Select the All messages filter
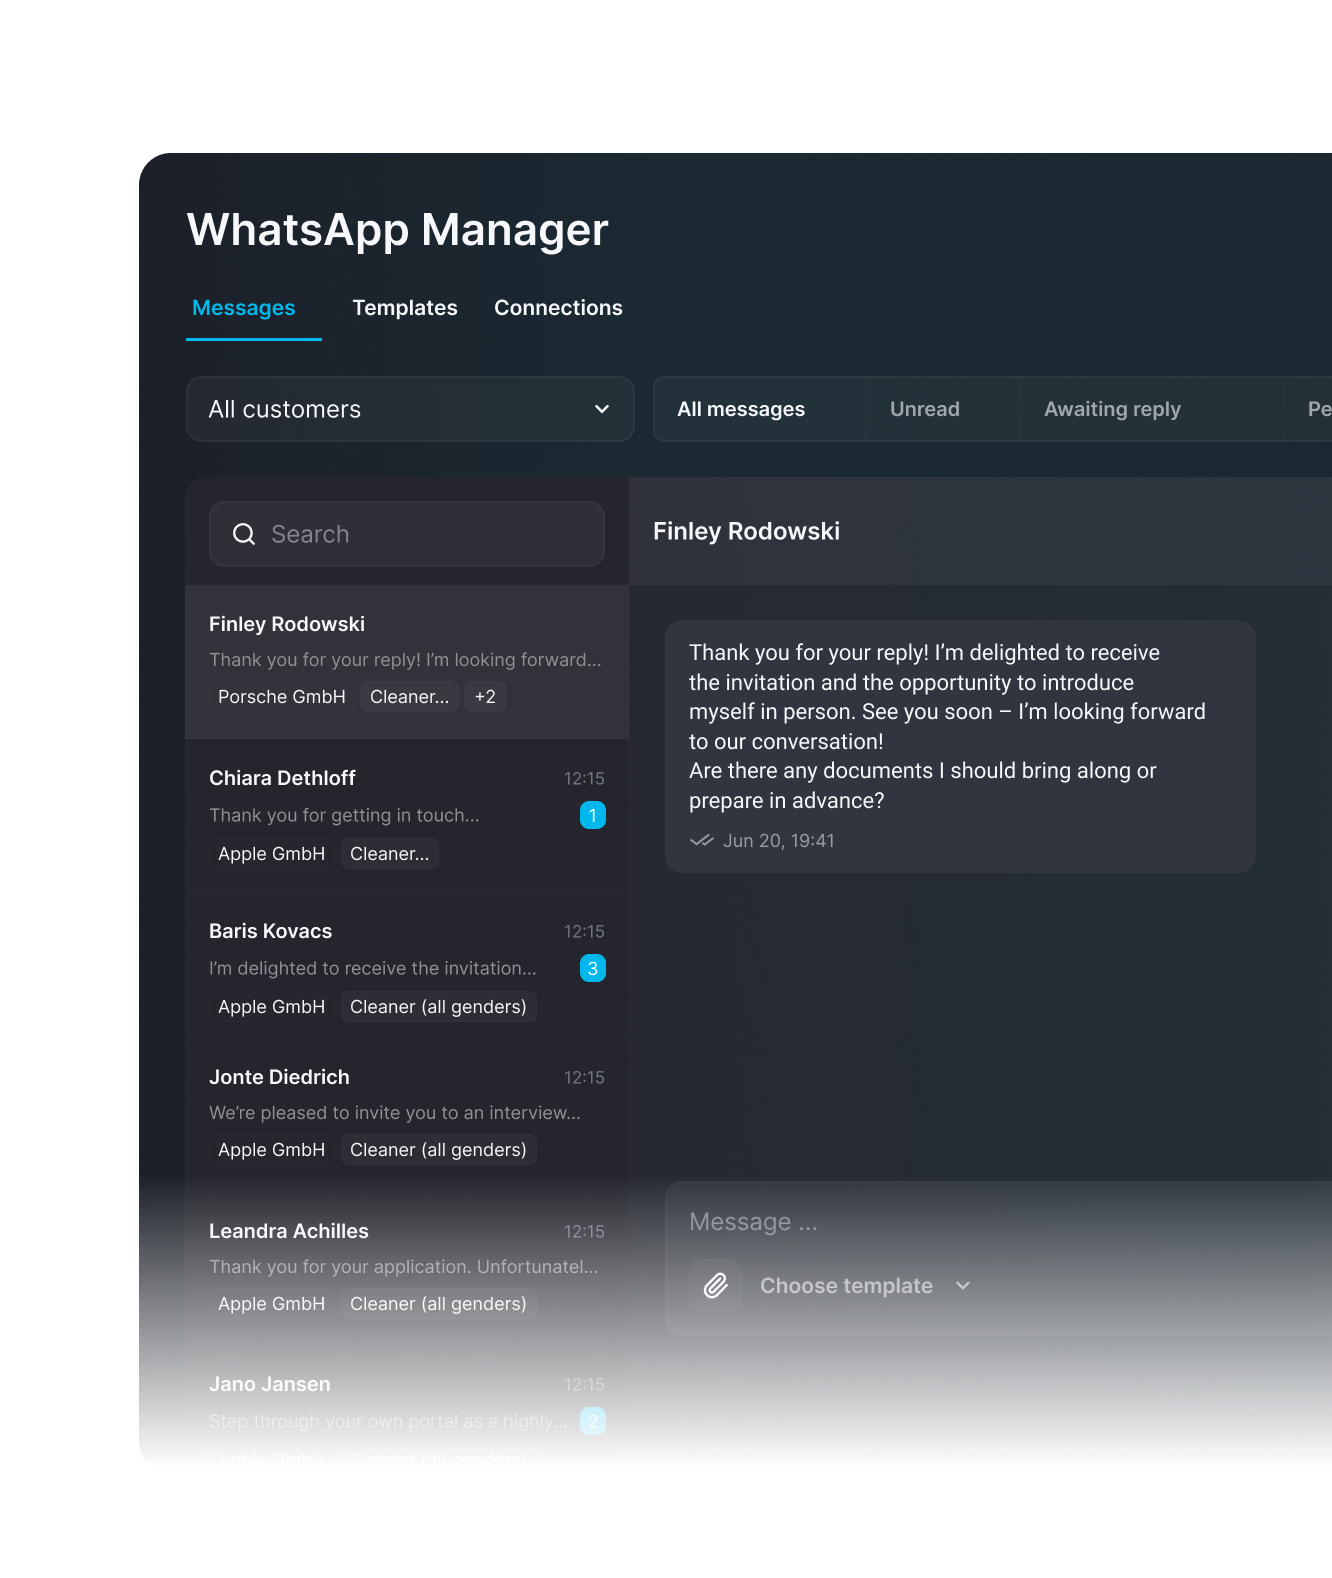 click(x=741, y=409)
